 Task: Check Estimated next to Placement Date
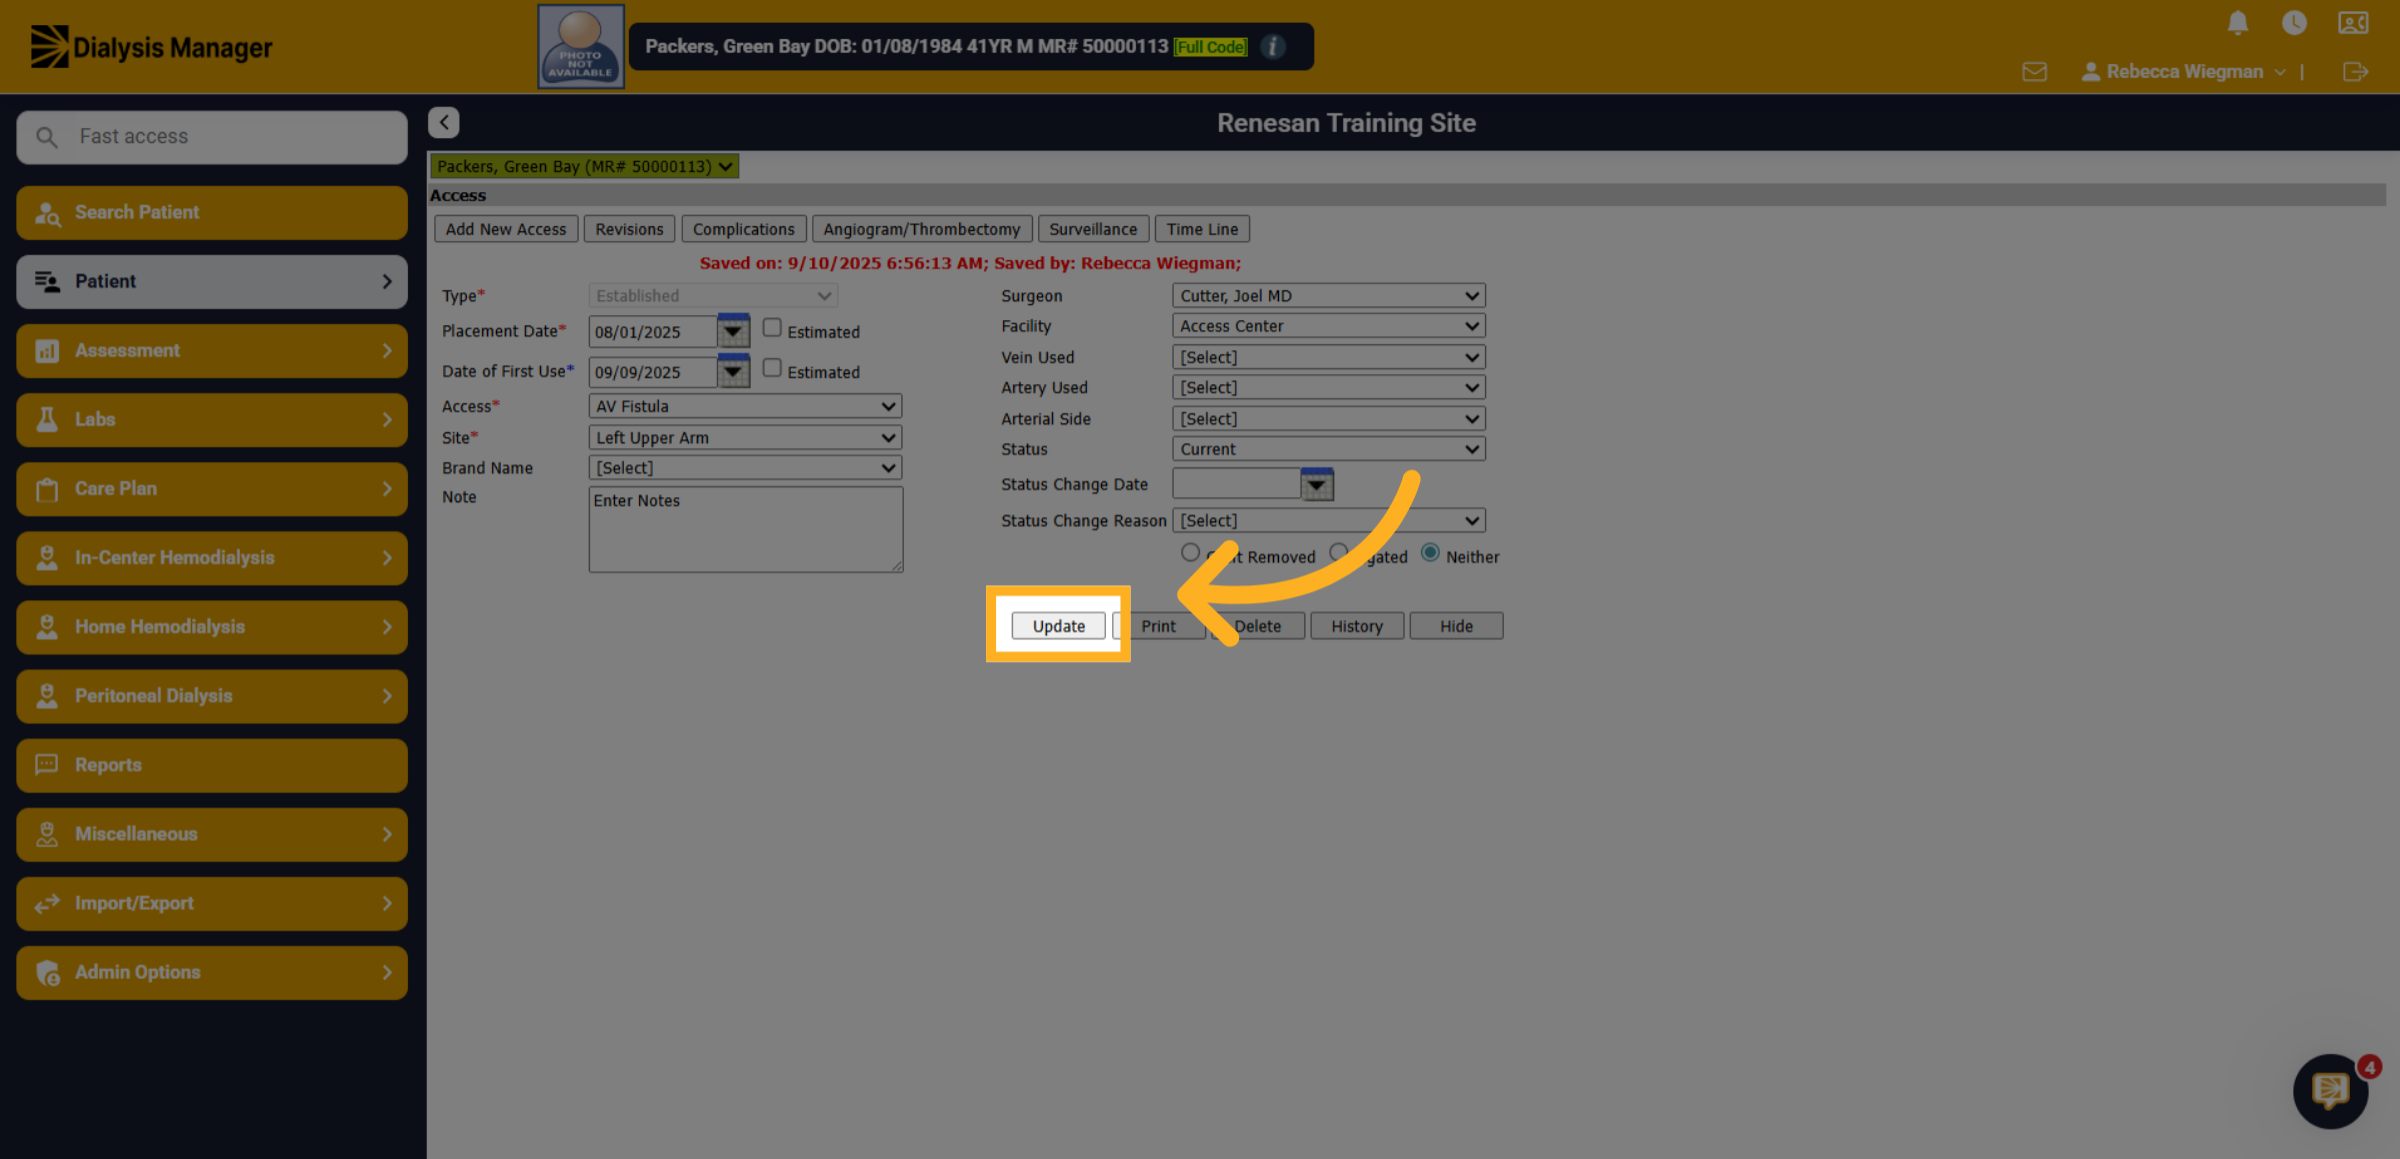point(772,328)
